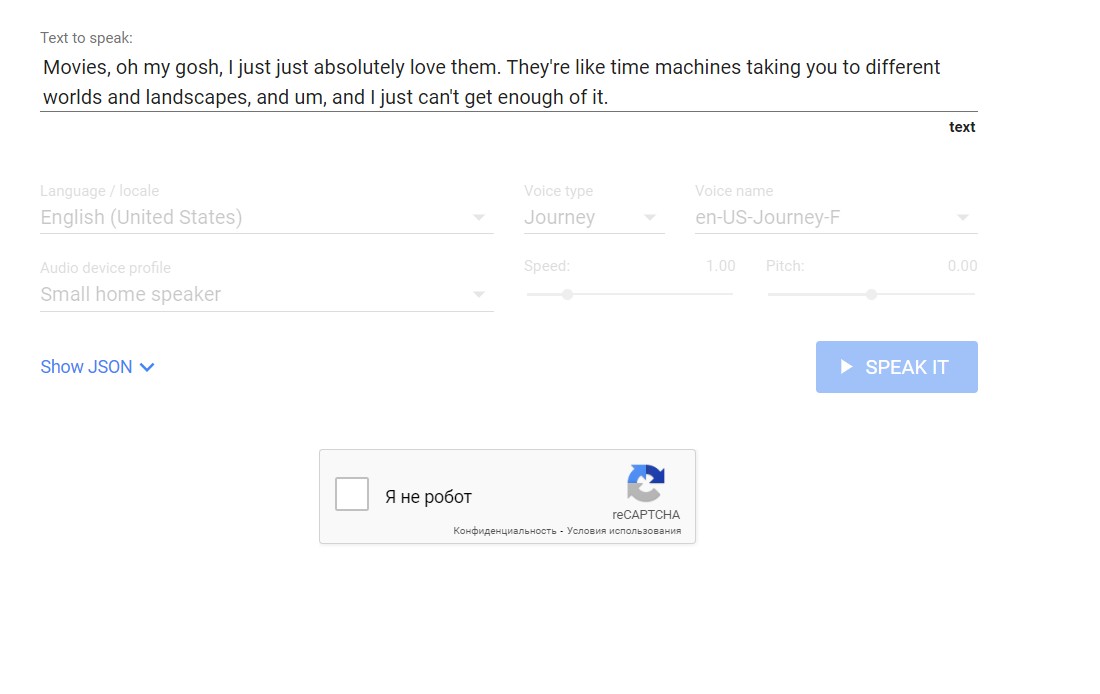Click the Voice name dropdown arrow
Screen dimensions: 1100x694
pyautogui.click(x=963, y=218)
